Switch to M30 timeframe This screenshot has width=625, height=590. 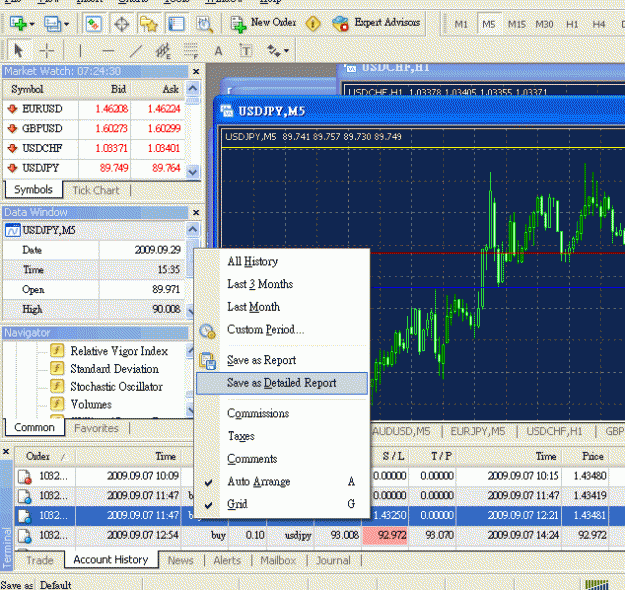[x=544, y=24]
